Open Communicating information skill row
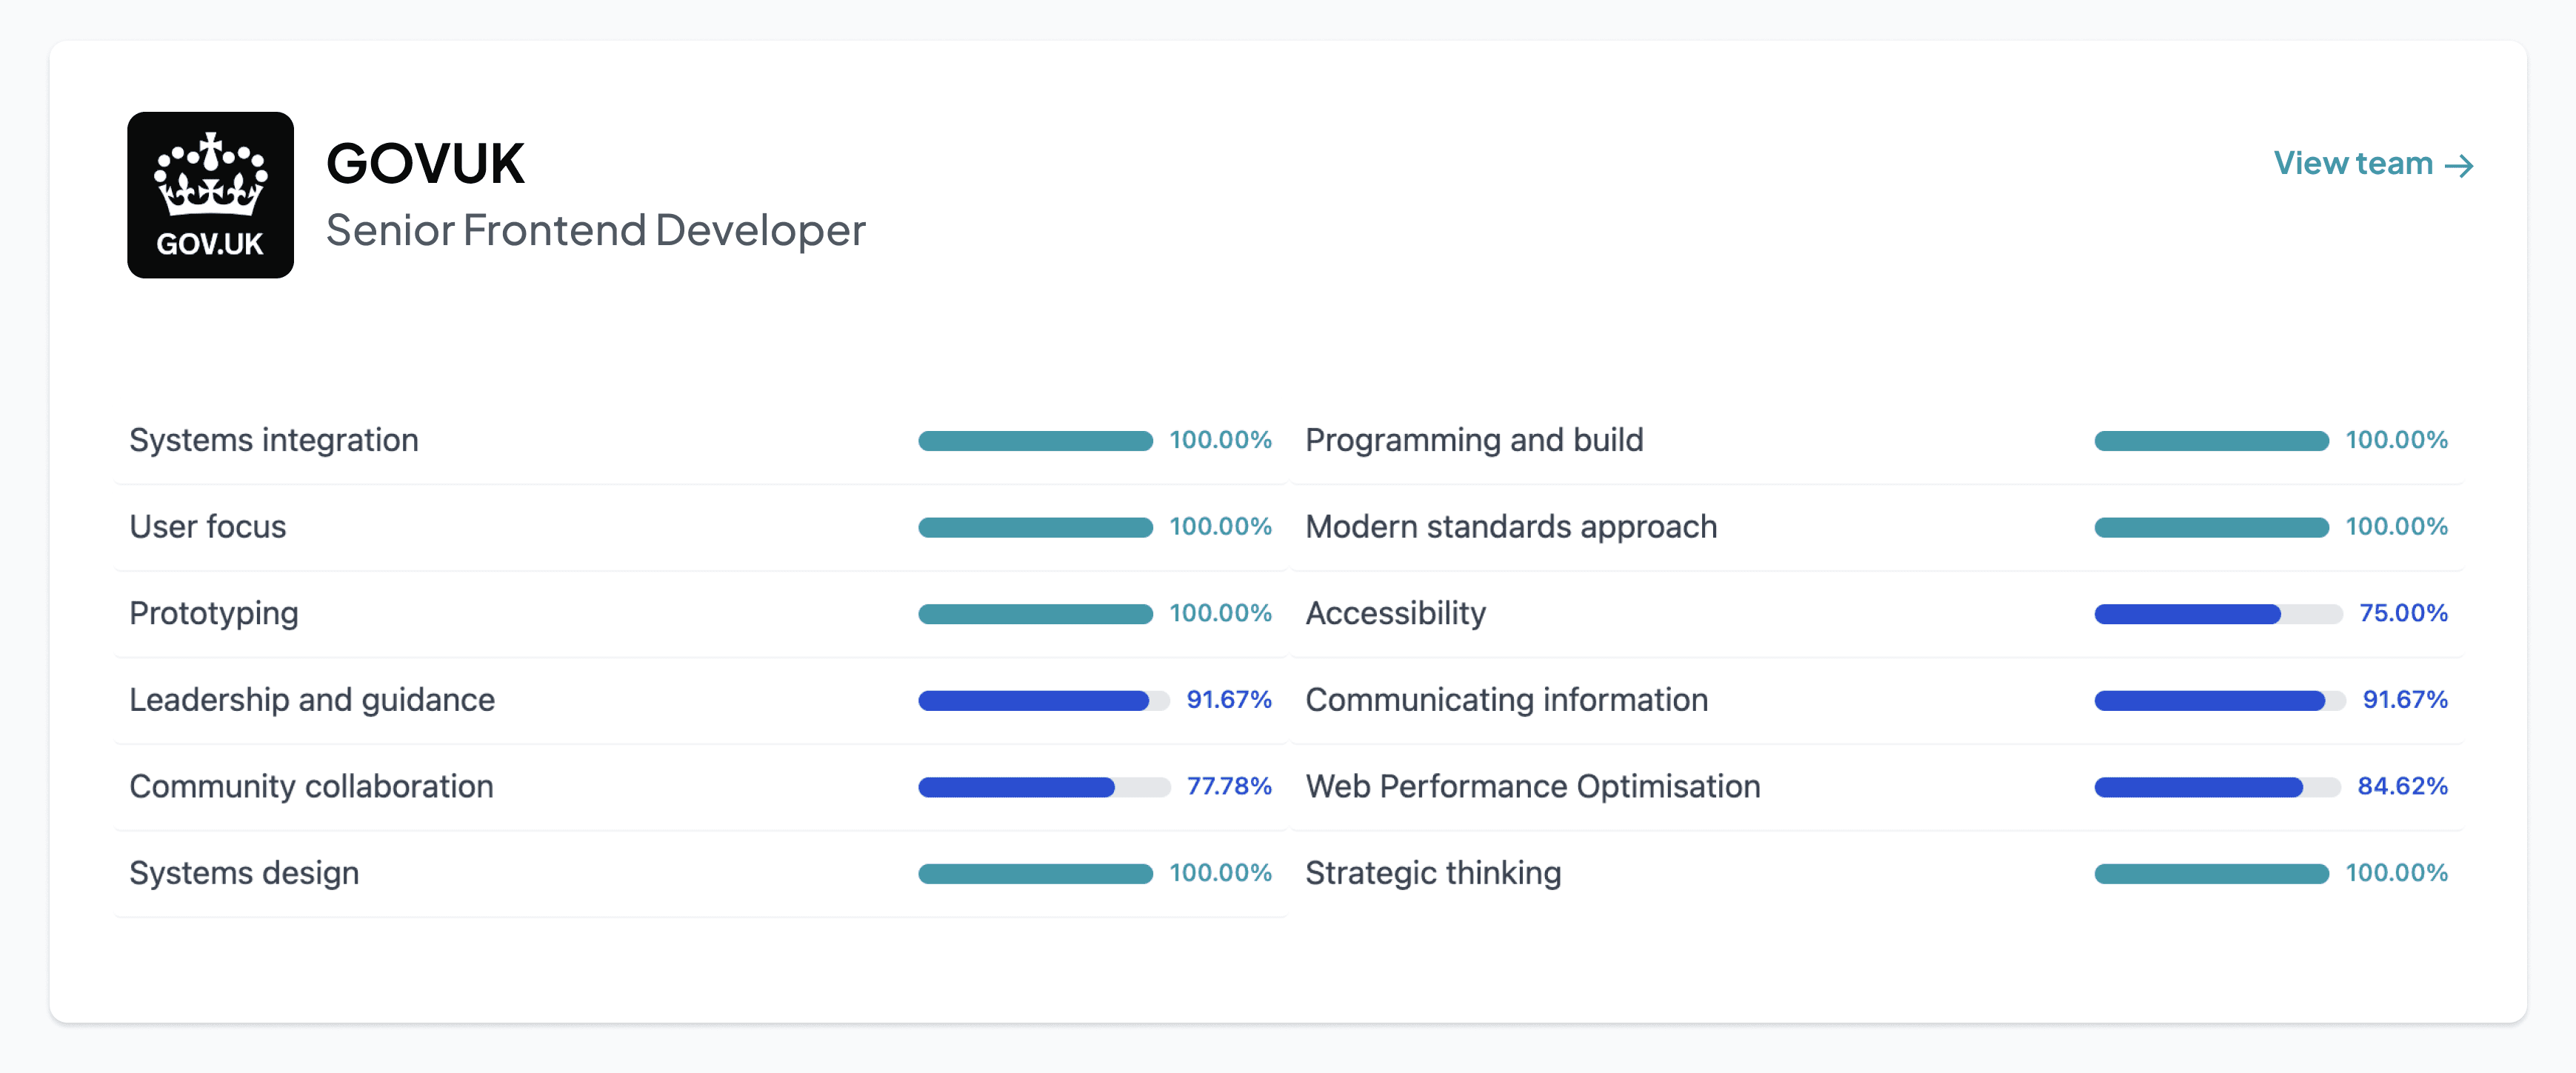 (1506, 700)
